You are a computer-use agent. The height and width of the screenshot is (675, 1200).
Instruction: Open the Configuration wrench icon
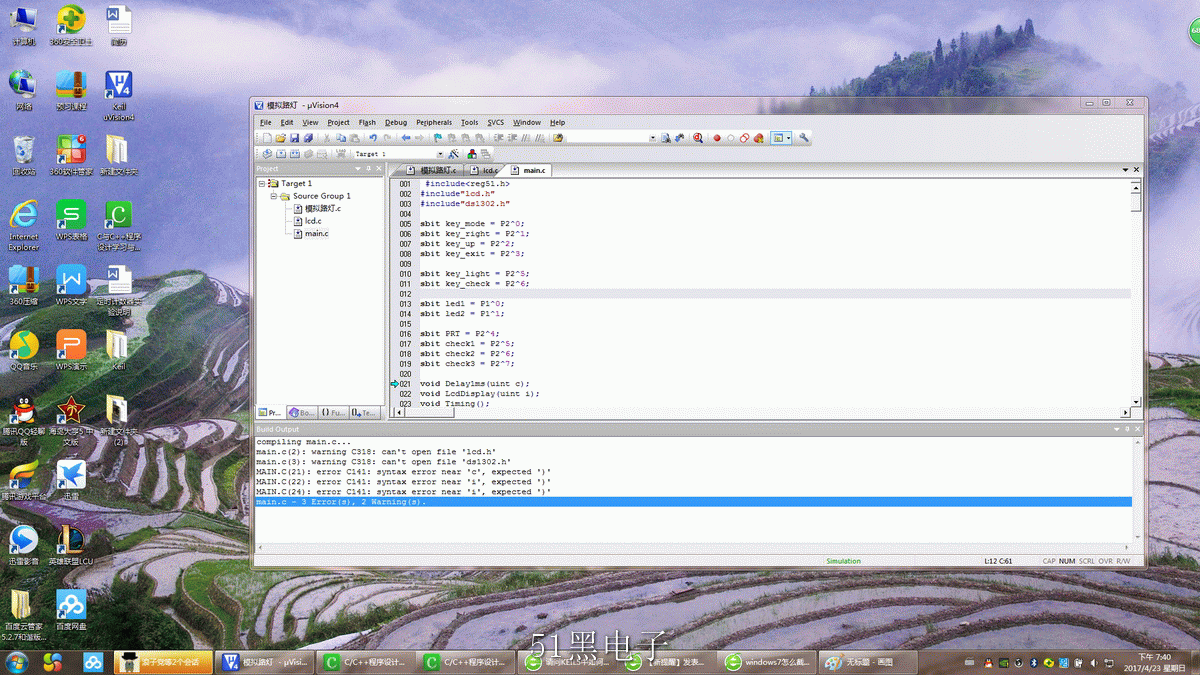(803, 138)
